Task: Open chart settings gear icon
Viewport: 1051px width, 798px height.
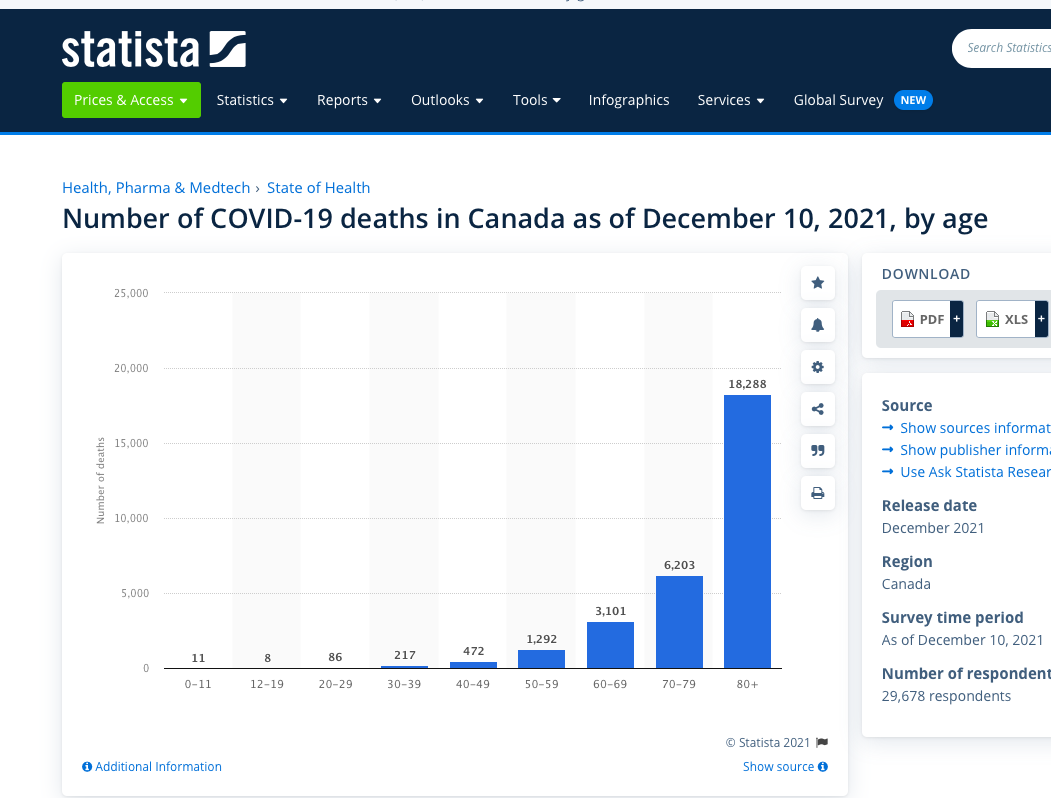Action: point(817,367)
